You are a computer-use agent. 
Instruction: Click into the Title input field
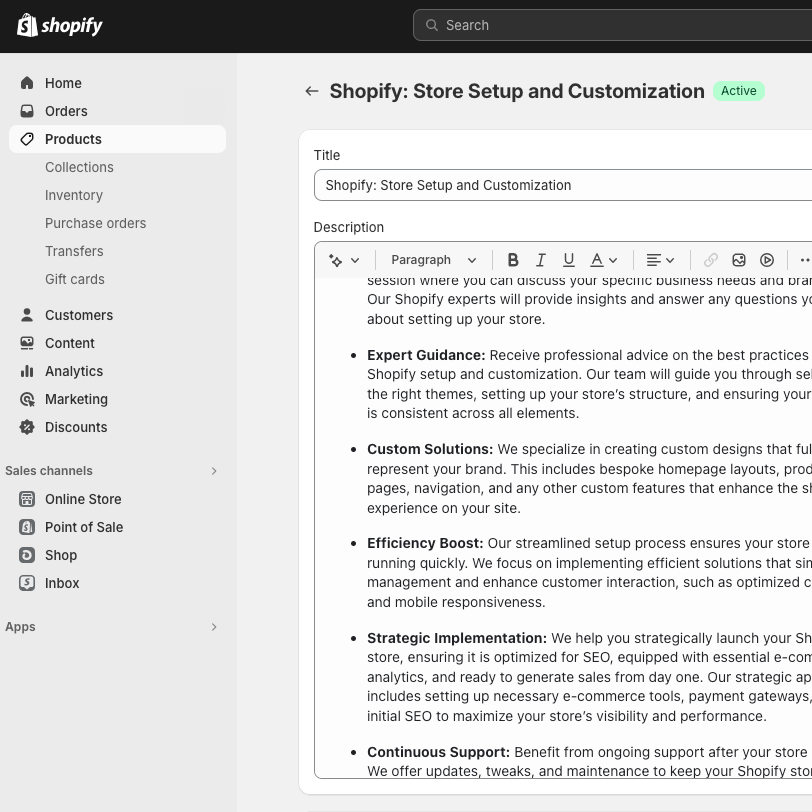pos(563,185)
